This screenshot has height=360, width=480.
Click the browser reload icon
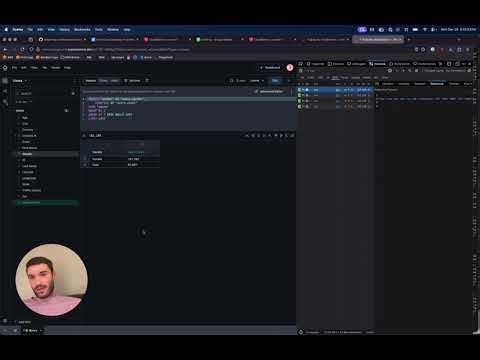click(x=22, y=49)
